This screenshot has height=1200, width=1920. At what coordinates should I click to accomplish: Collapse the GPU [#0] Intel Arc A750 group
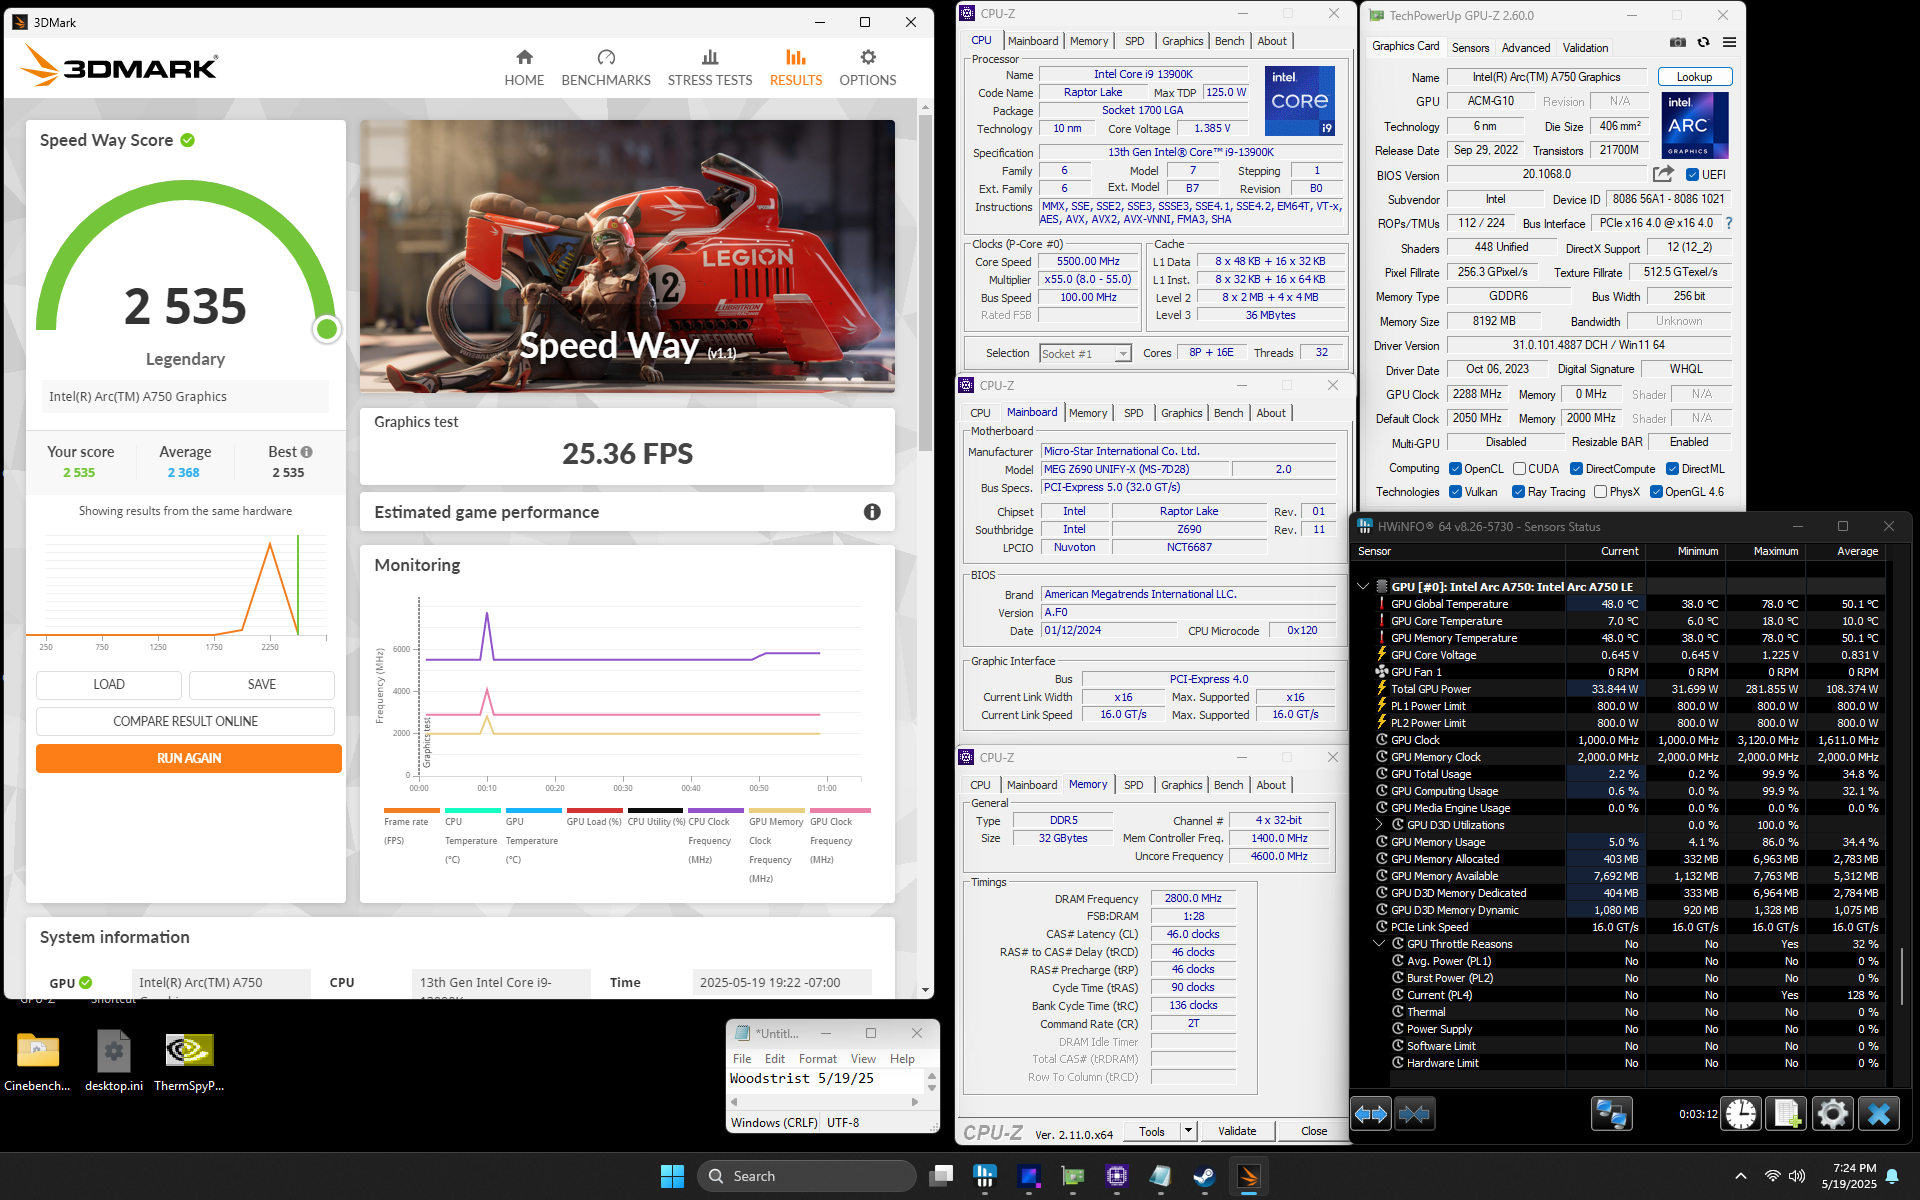(x=1363, y=586)
